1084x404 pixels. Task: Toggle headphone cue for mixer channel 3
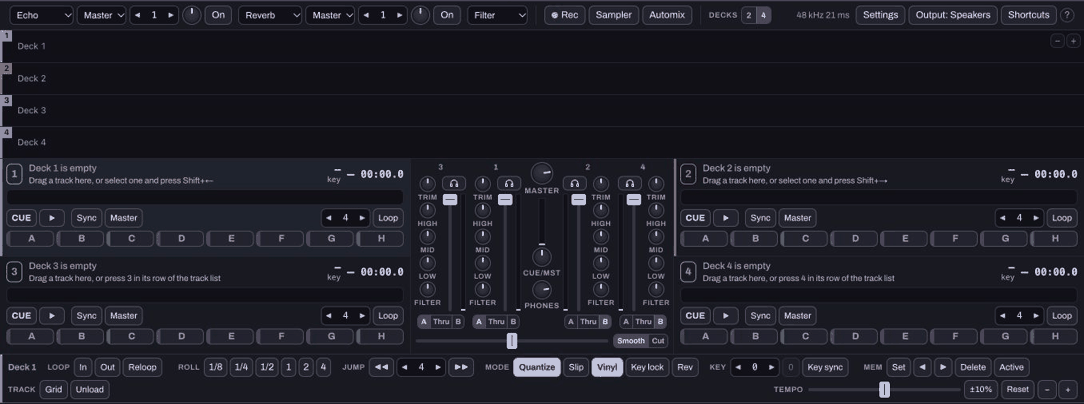click(454, 183)
